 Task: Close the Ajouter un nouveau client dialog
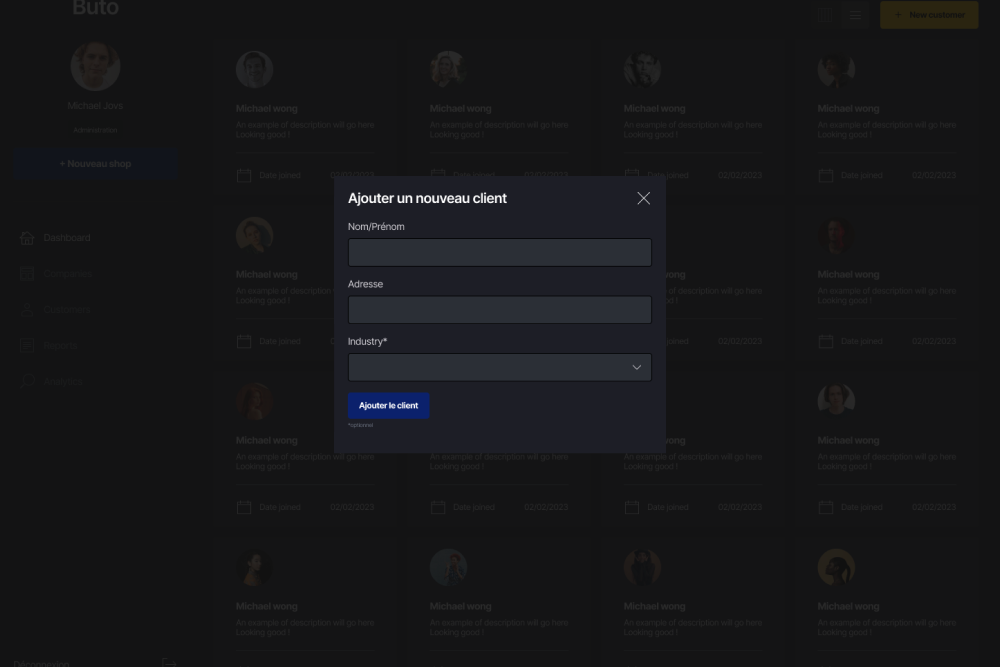tap(643, 198)
